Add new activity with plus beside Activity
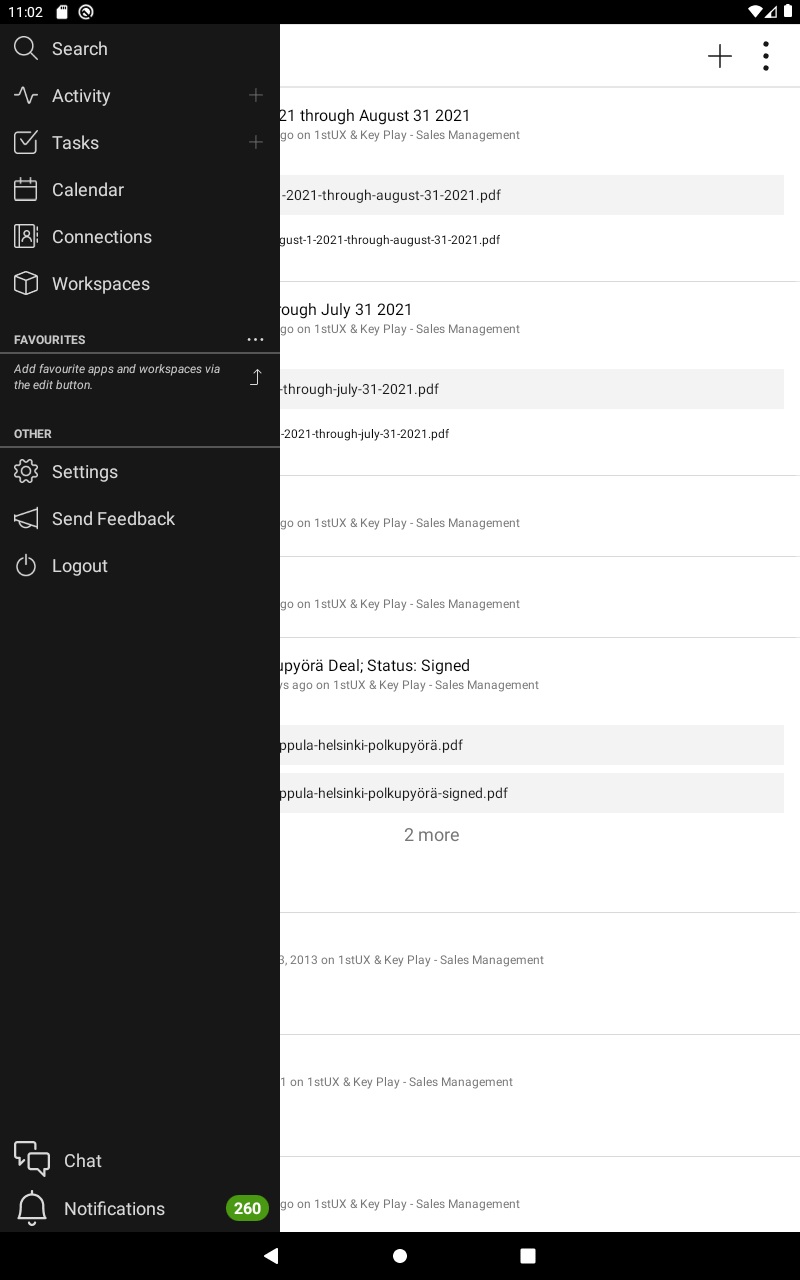 click(x=256, y=95)
